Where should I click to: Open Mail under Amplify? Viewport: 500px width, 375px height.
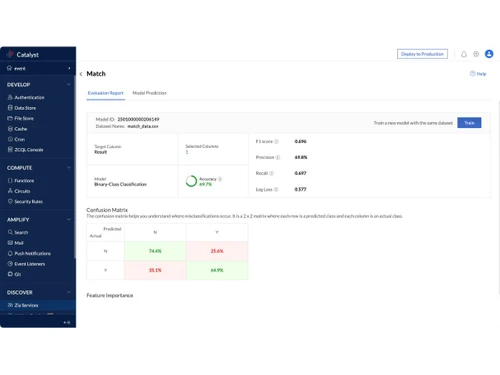point(16,243)
